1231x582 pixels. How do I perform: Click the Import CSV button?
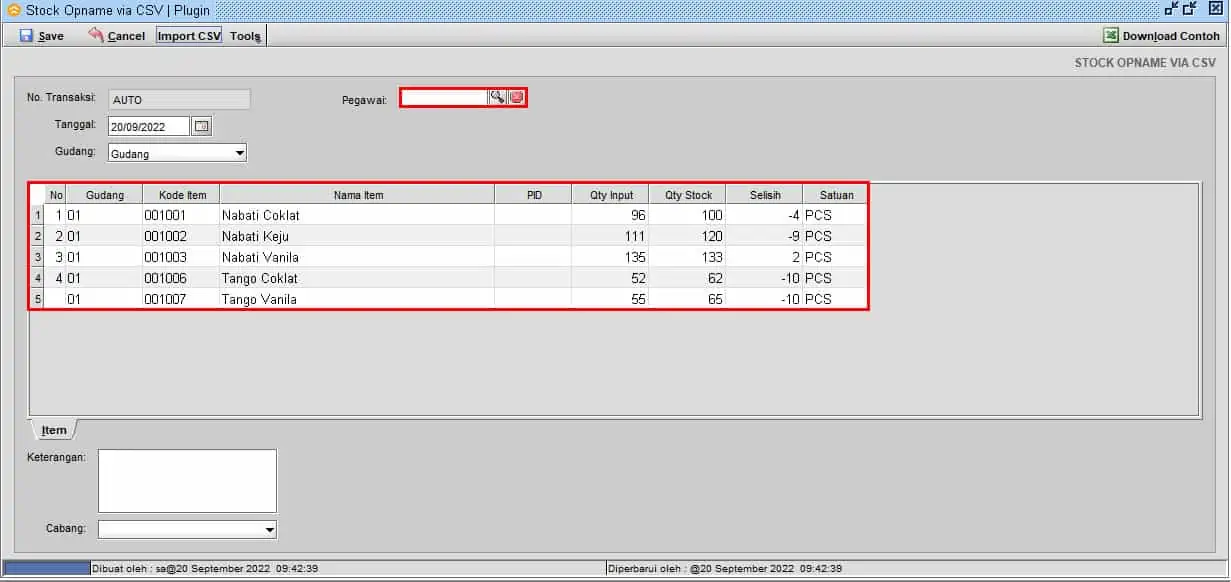pos(189,36)
